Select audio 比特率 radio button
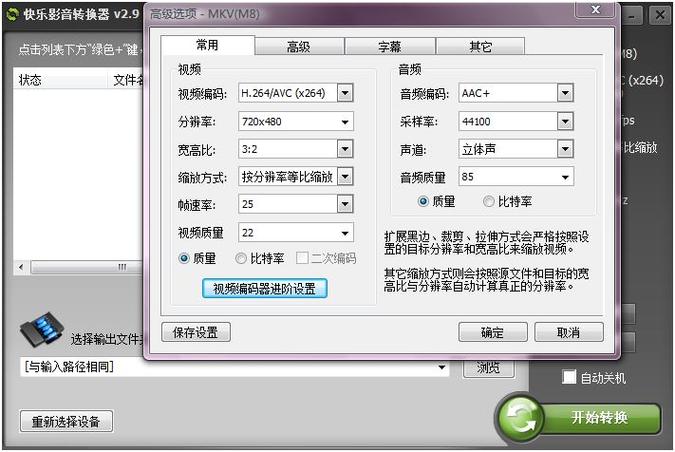This screenshot has height=452, width=675. coord(489,201)
